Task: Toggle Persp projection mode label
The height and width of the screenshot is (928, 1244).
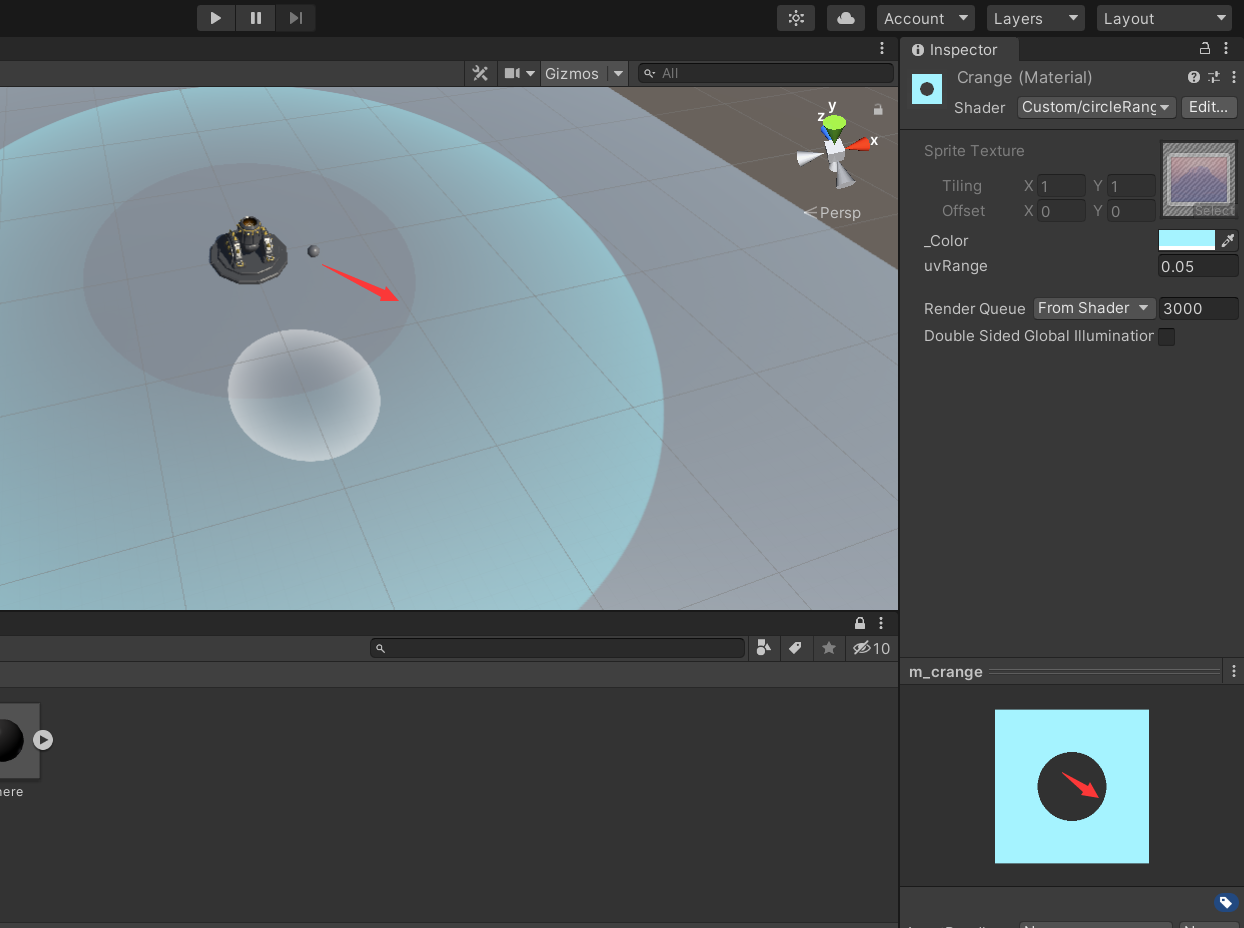Action: (832, 213)
